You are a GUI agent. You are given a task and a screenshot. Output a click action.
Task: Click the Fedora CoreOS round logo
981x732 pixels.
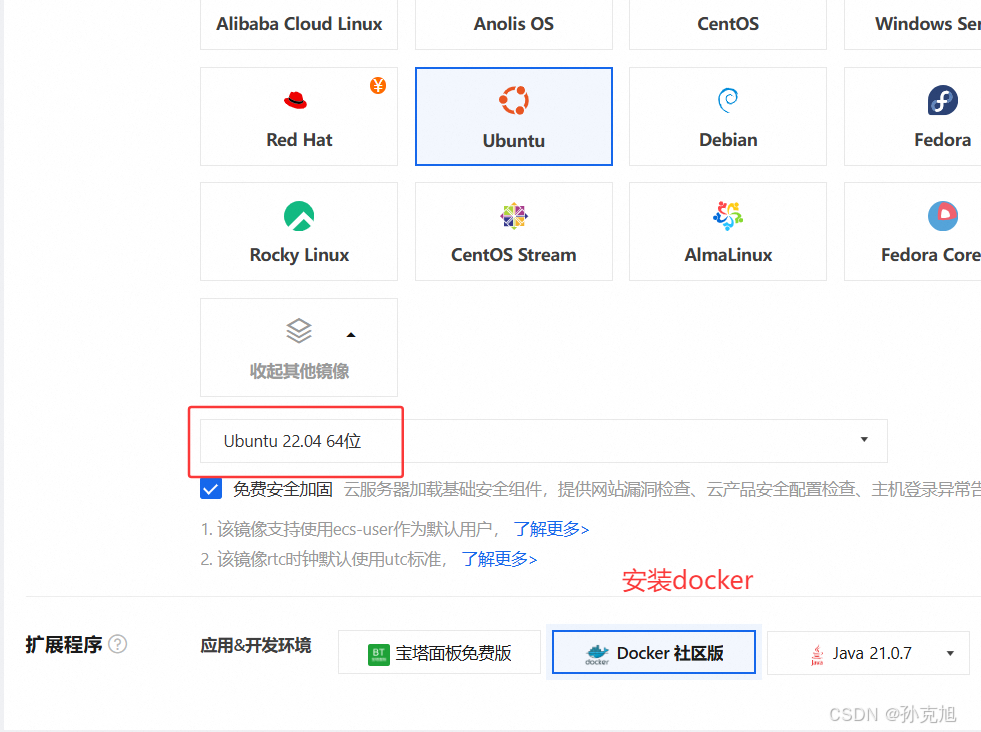coord(942,216)
